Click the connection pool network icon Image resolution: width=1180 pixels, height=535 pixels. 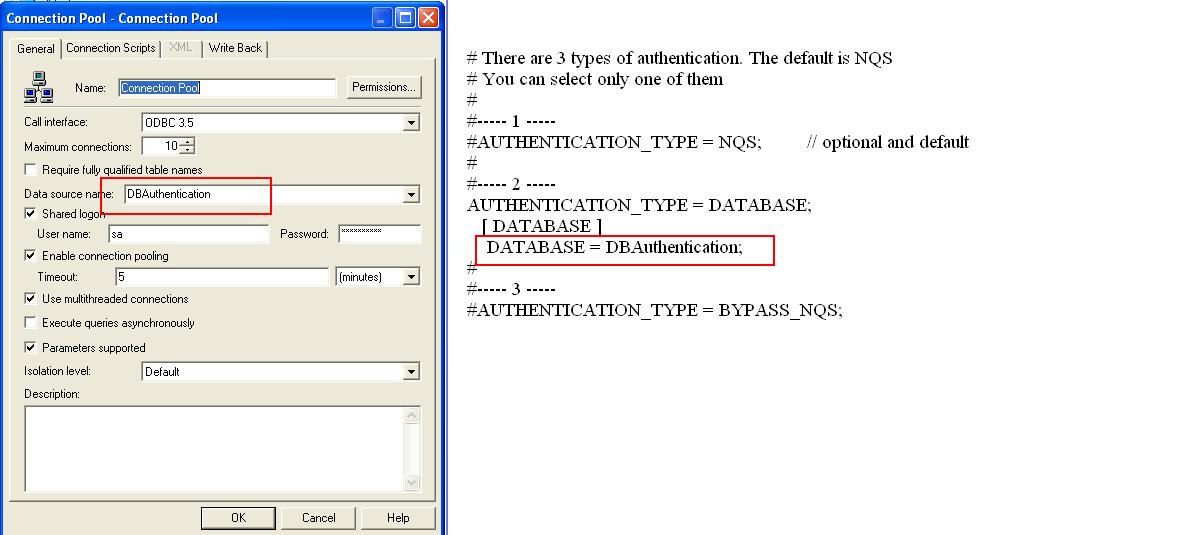click(x=38, y=87)
